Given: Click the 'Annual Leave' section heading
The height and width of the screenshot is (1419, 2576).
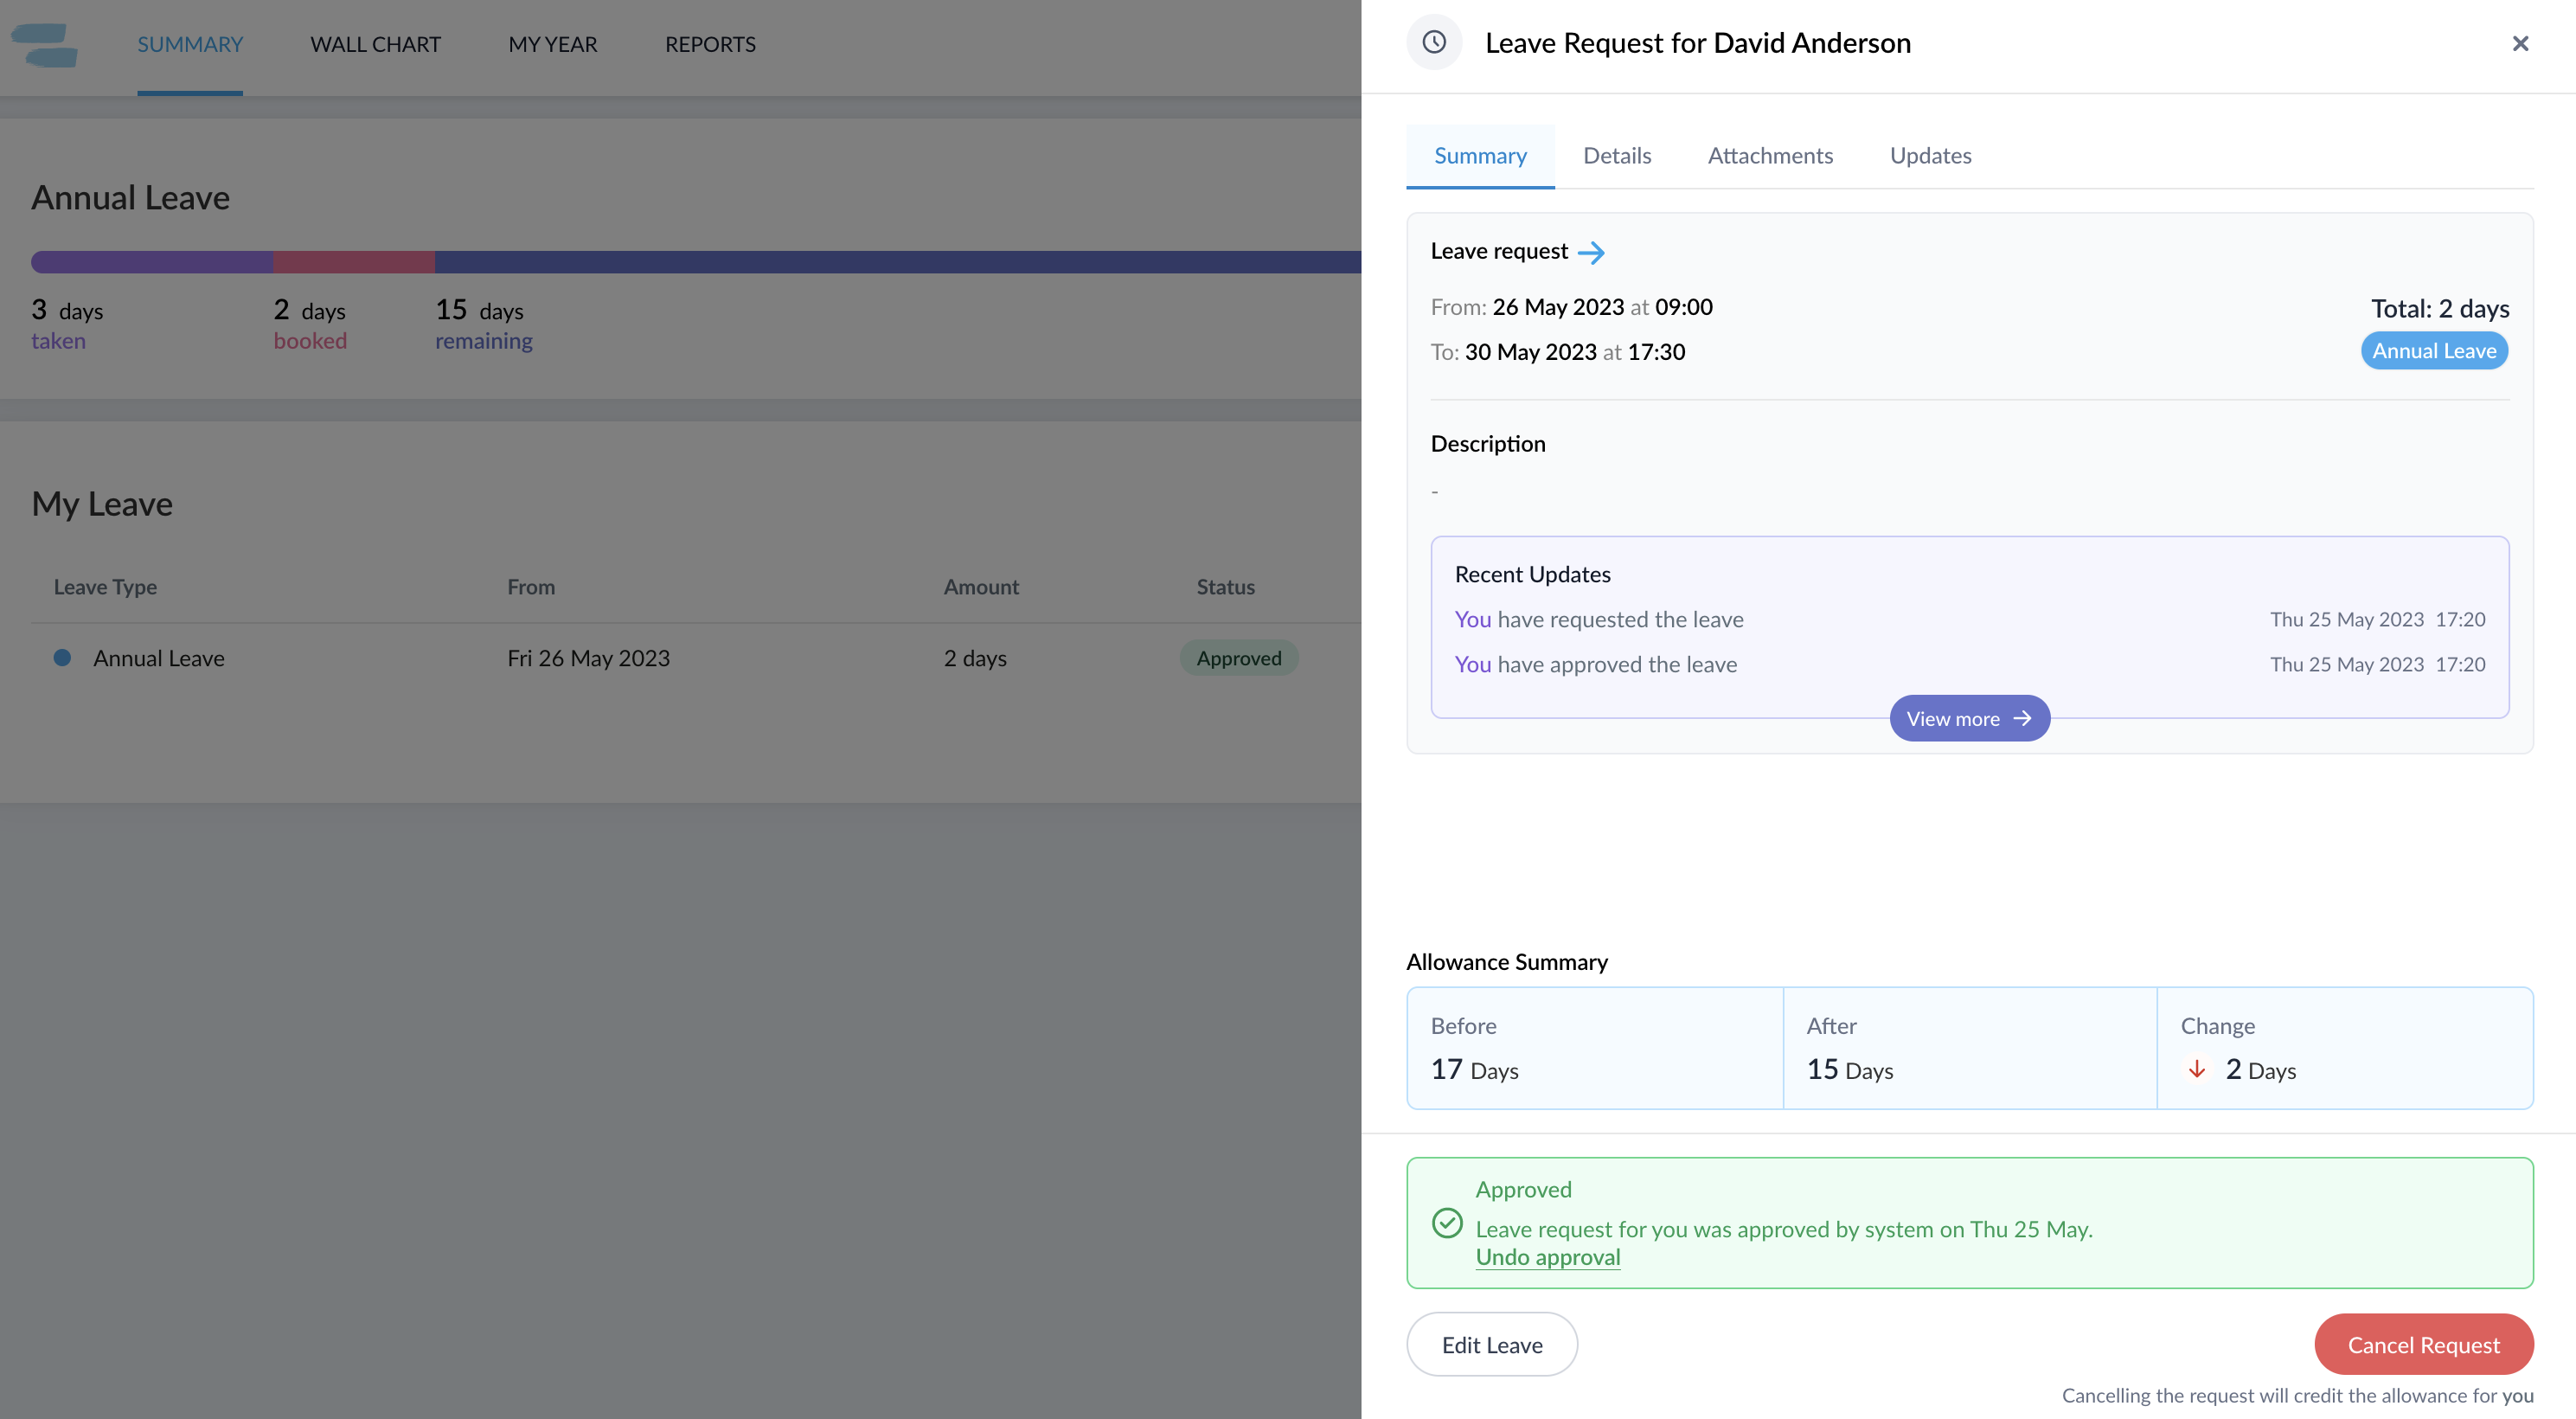Looking at the screenshot, I should (131, 198).
